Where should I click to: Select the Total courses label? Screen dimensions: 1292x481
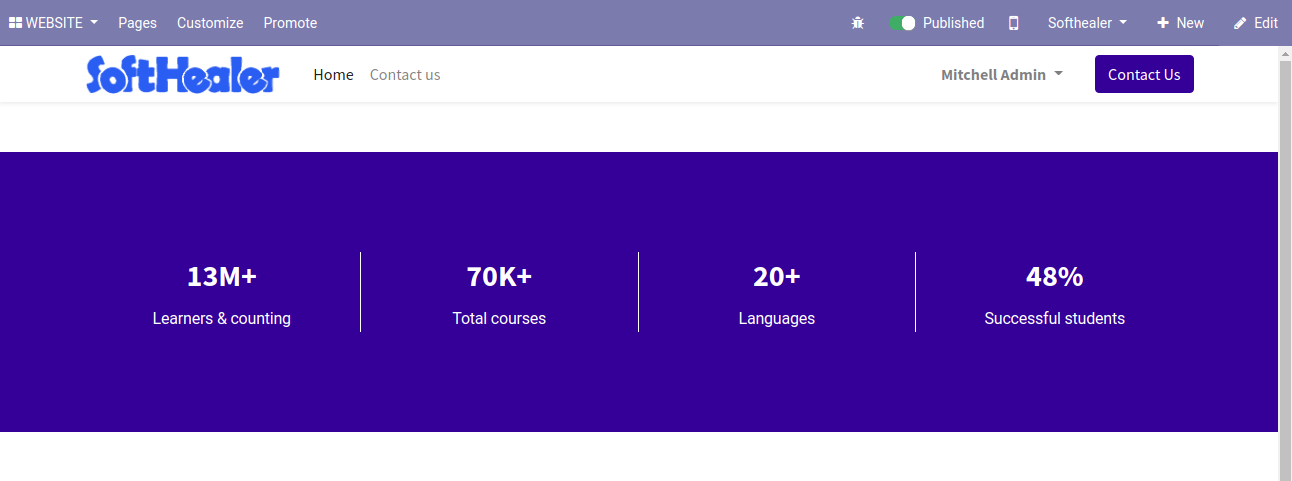(499, 318)
